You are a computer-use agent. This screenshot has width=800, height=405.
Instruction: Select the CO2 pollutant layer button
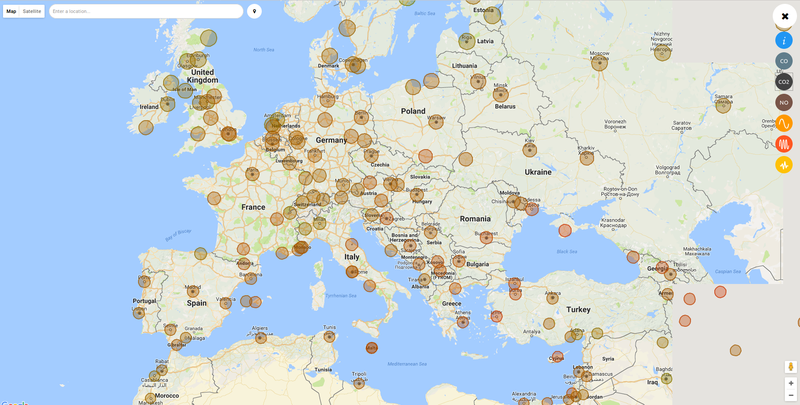coord(784,82)
